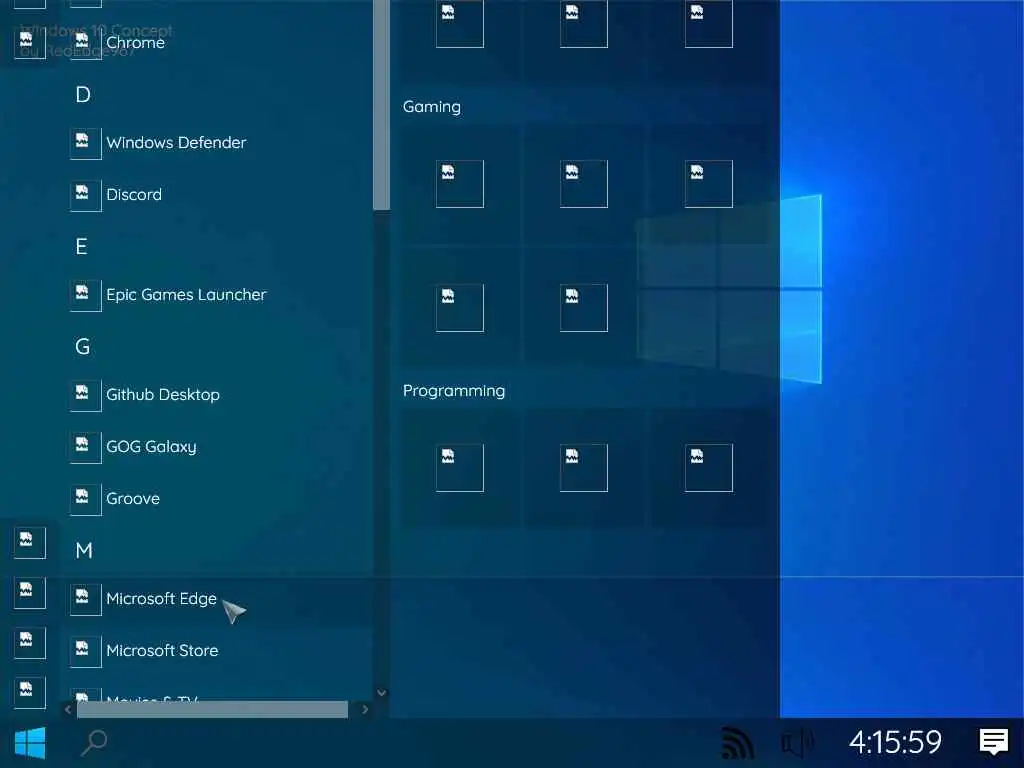Open last tile in Programming group
This screenshot has height=768, width=1024.
[x=709, y=468]
